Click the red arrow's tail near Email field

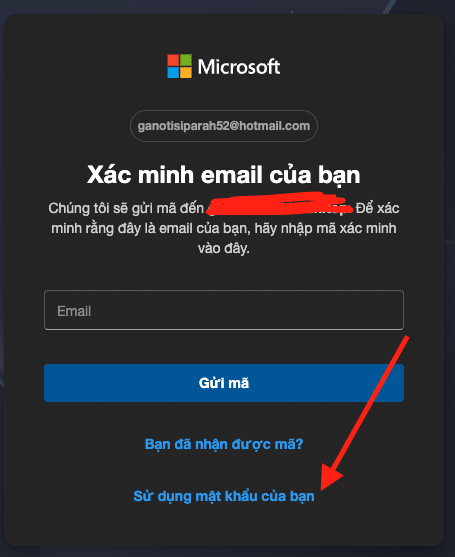pos(406,341)
